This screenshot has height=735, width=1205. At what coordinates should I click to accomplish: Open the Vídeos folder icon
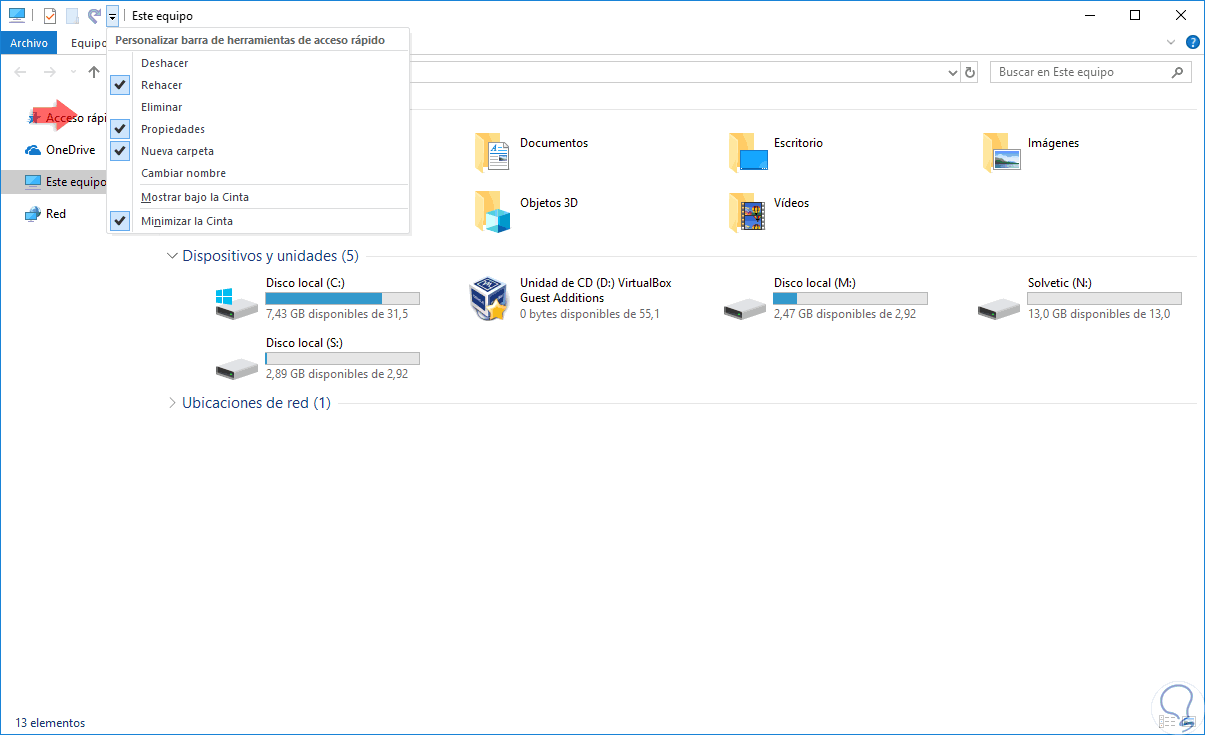point(748,212)
